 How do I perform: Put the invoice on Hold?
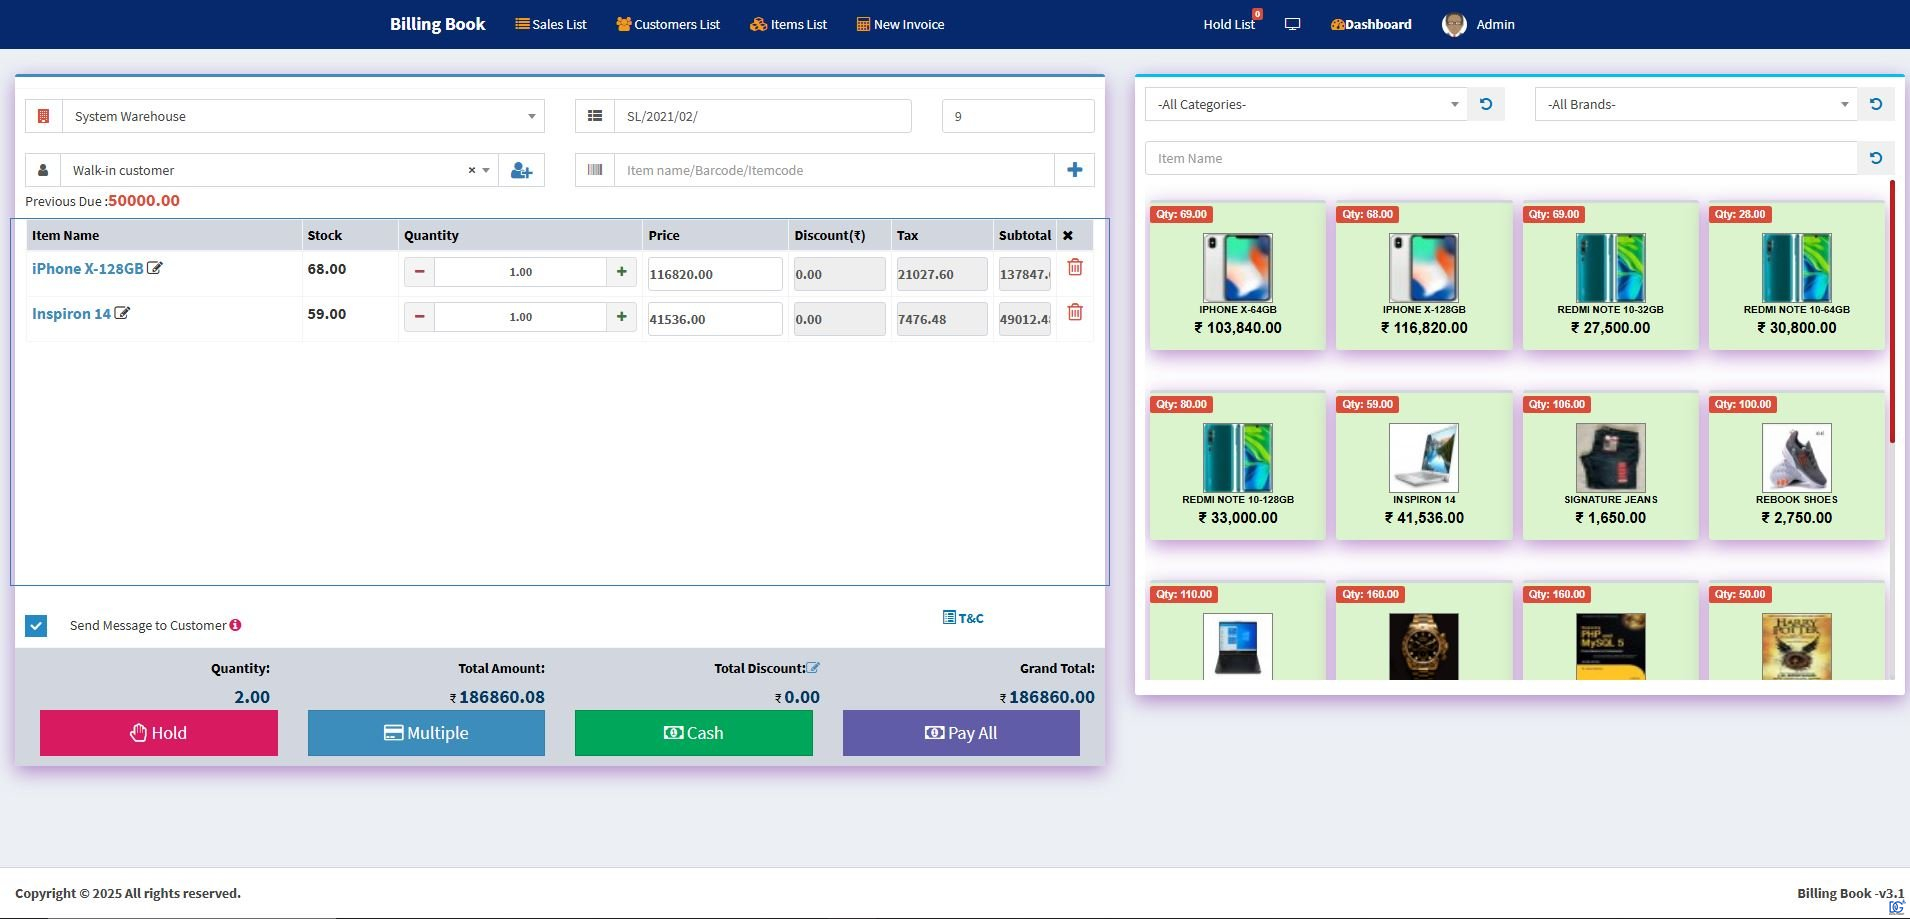pos(159,733)
